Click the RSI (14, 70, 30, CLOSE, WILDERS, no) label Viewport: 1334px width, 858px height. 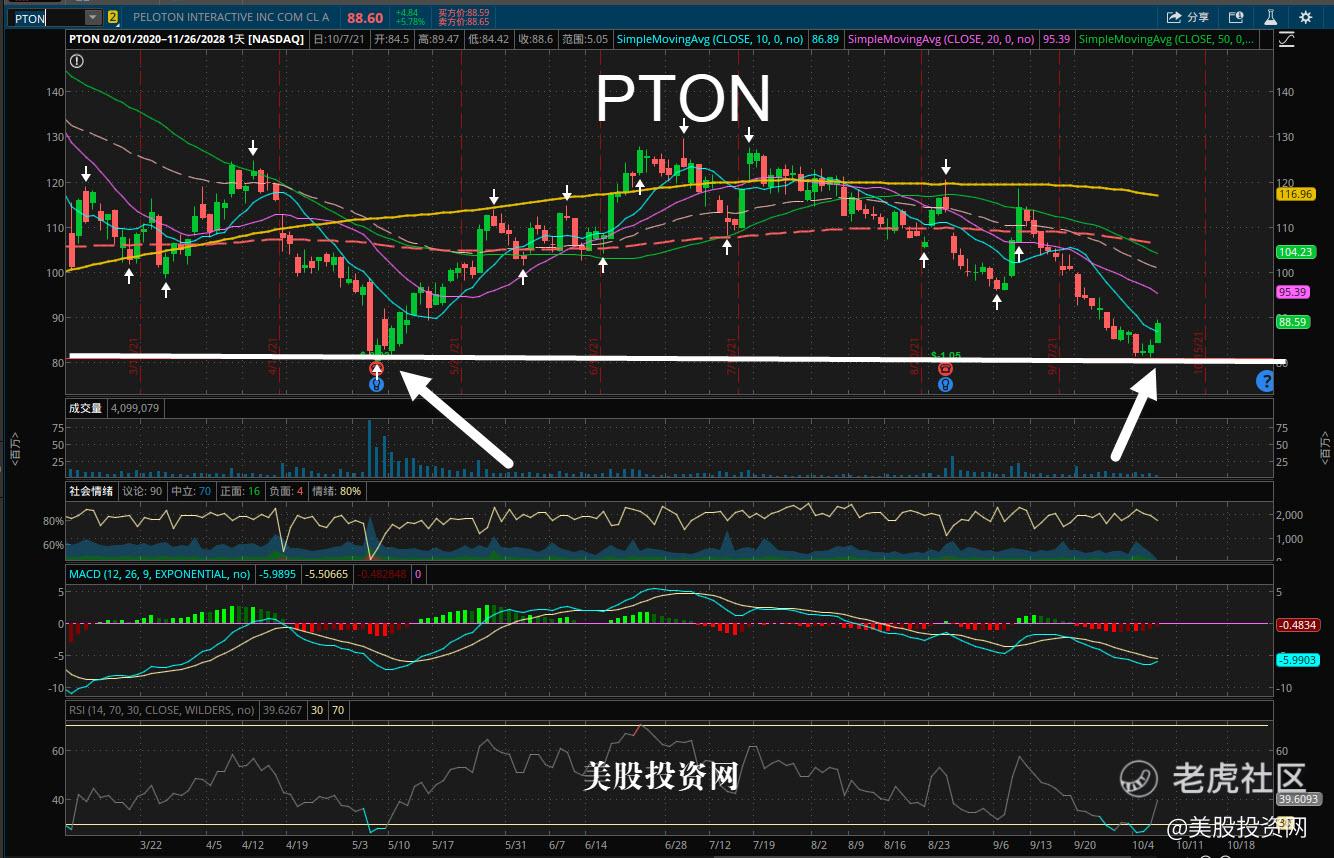pos(161,710)
